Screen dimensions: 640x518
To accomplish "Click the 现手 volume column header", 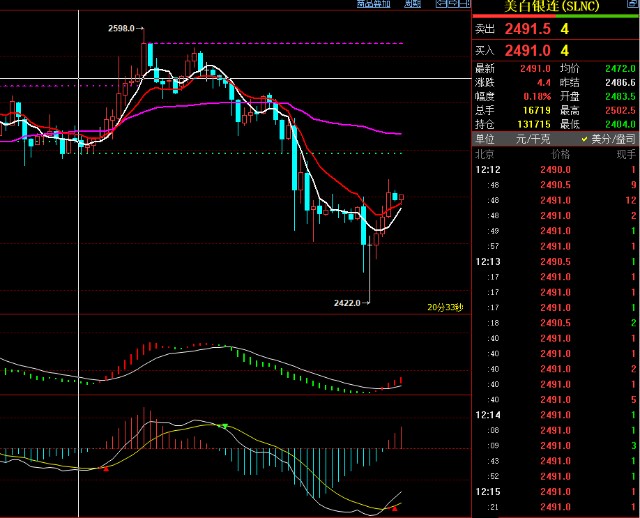I will pyautogui.click(x=625, y=155).
